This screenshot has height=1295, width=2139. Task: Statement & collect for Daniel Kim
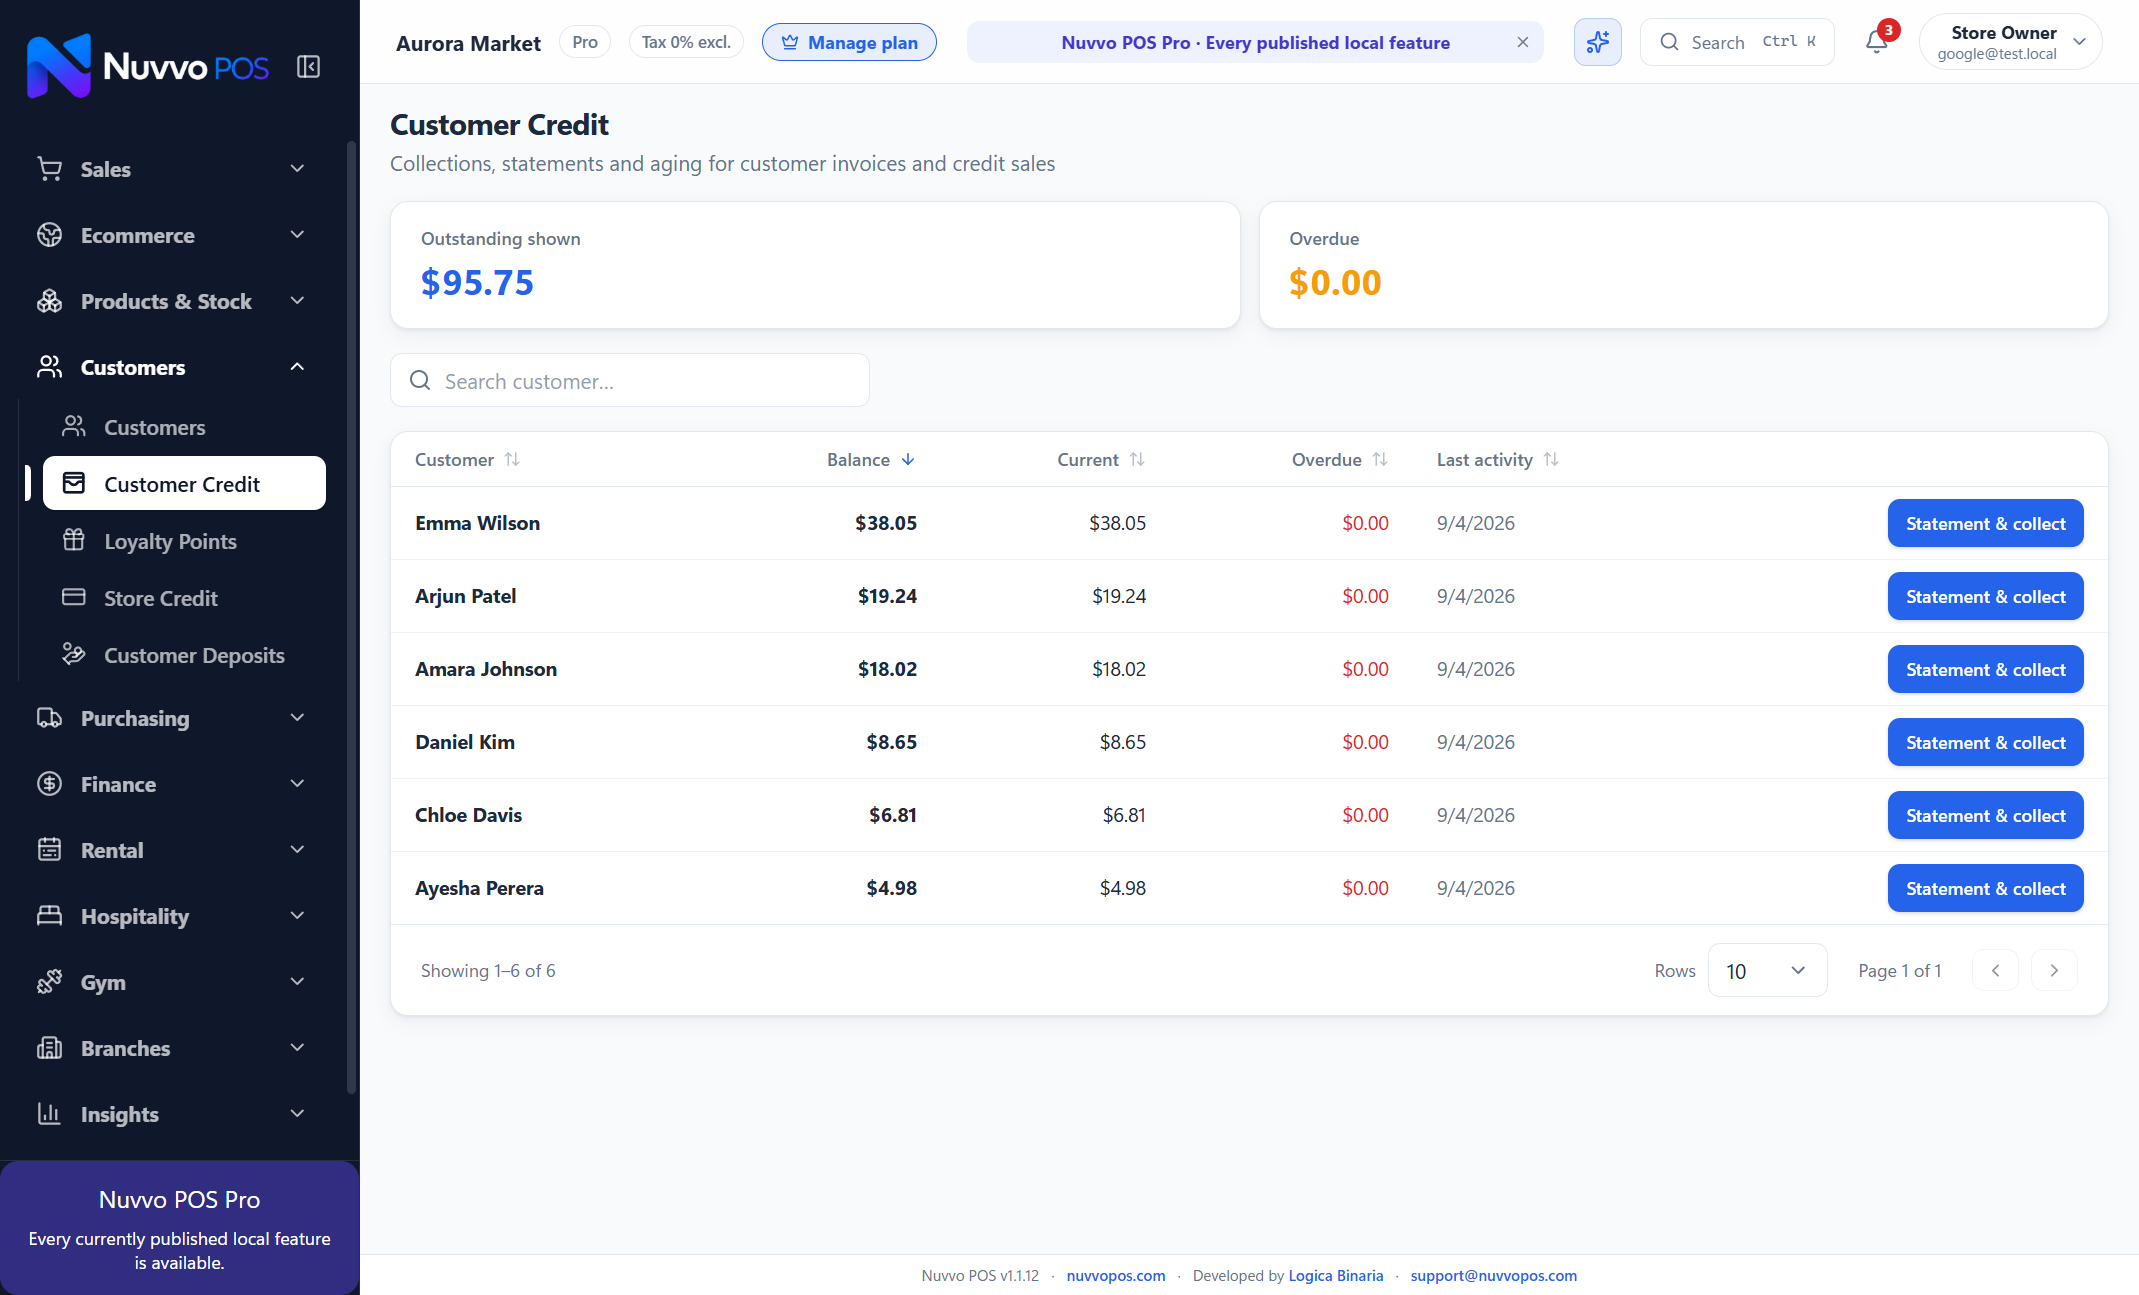coord(1985,742)
